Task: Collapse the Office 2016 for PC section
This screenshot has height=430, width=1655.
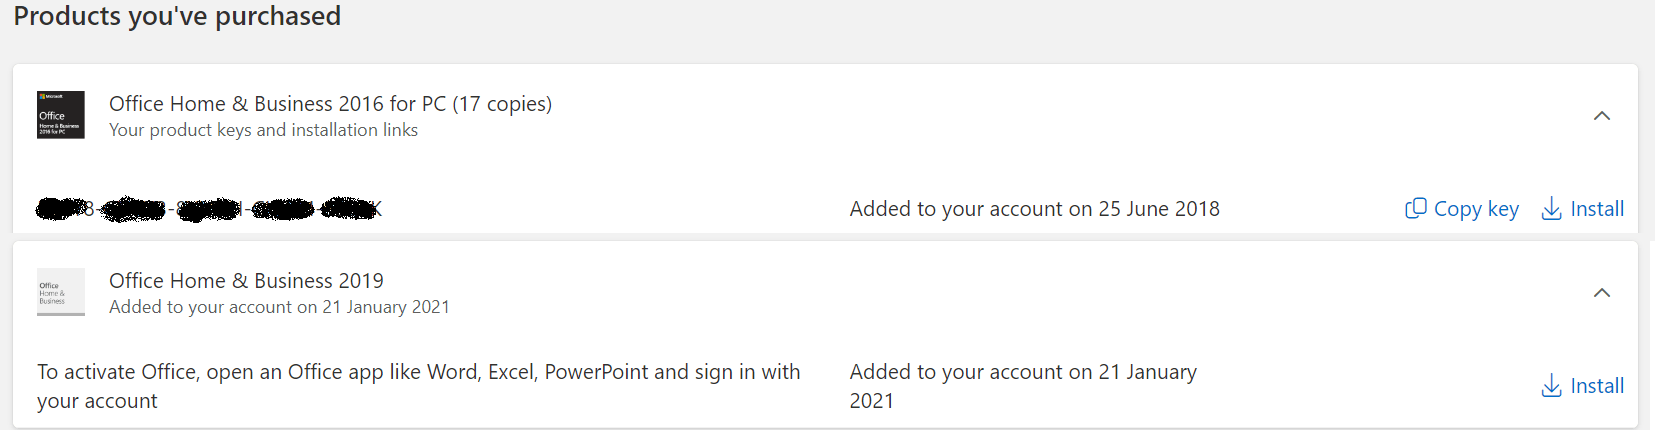Action: (1601, 116)
